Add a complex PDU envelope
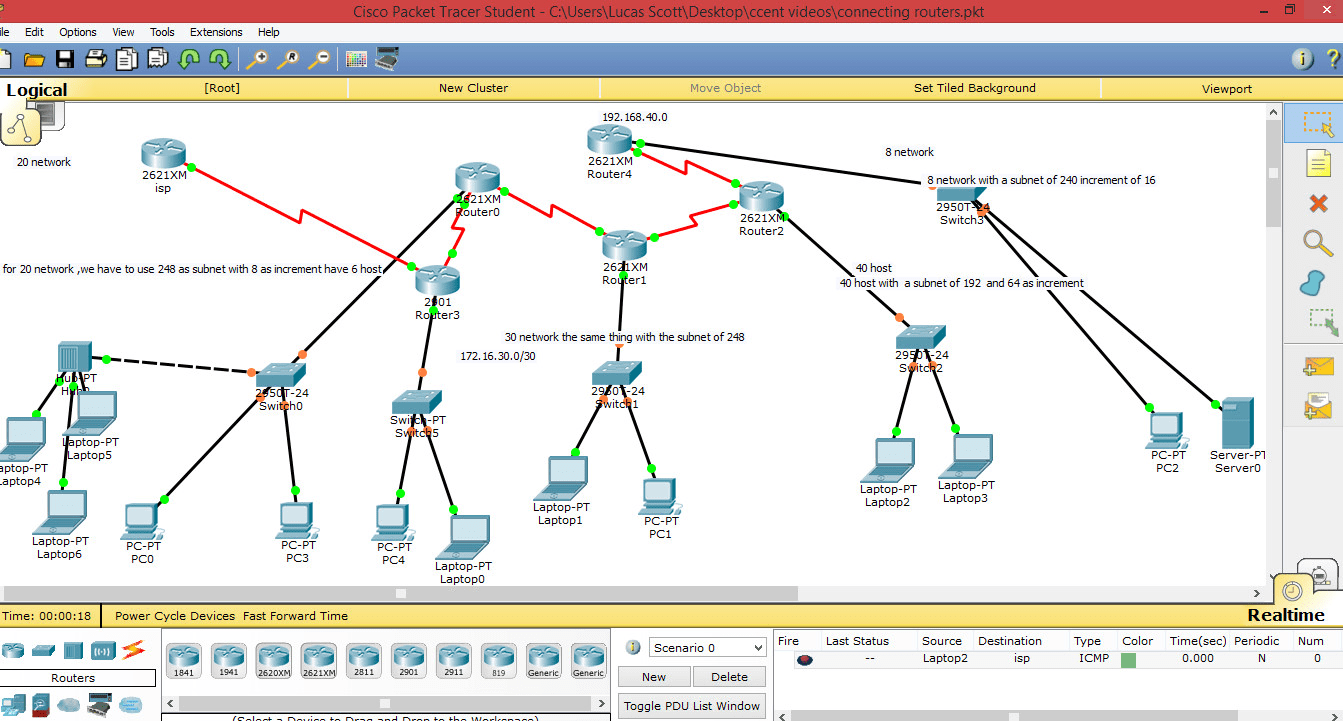The image size is (1343, 721). click(x=1318, y=405)
